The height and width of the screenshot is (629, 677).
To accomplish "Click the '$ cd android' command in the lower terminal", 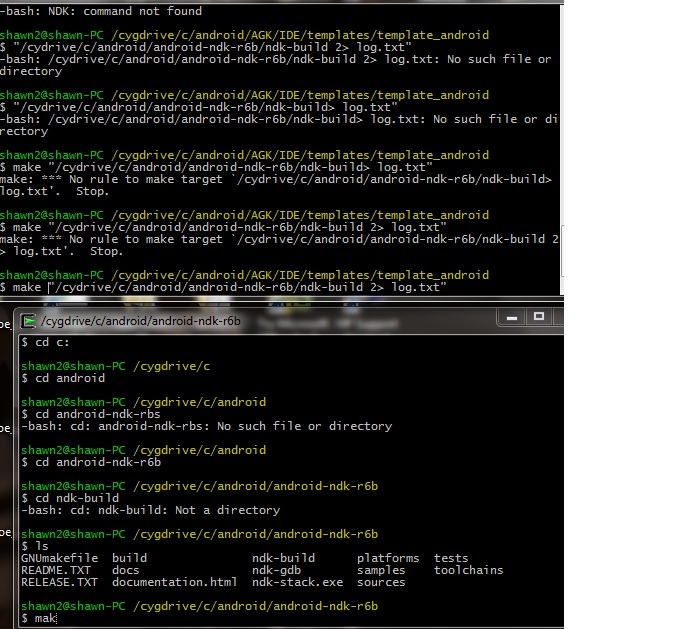I will (63, 379).
